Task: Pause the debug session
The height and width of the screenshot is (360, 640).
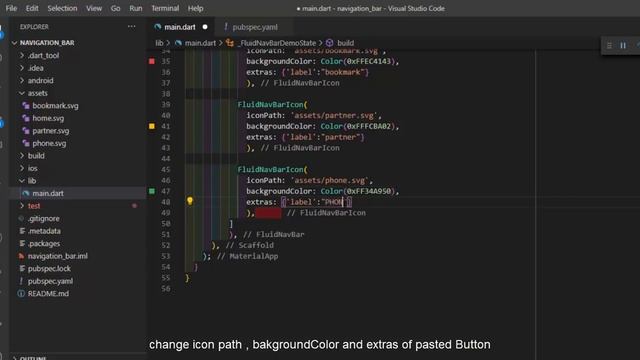Action: tap(623, 45)
